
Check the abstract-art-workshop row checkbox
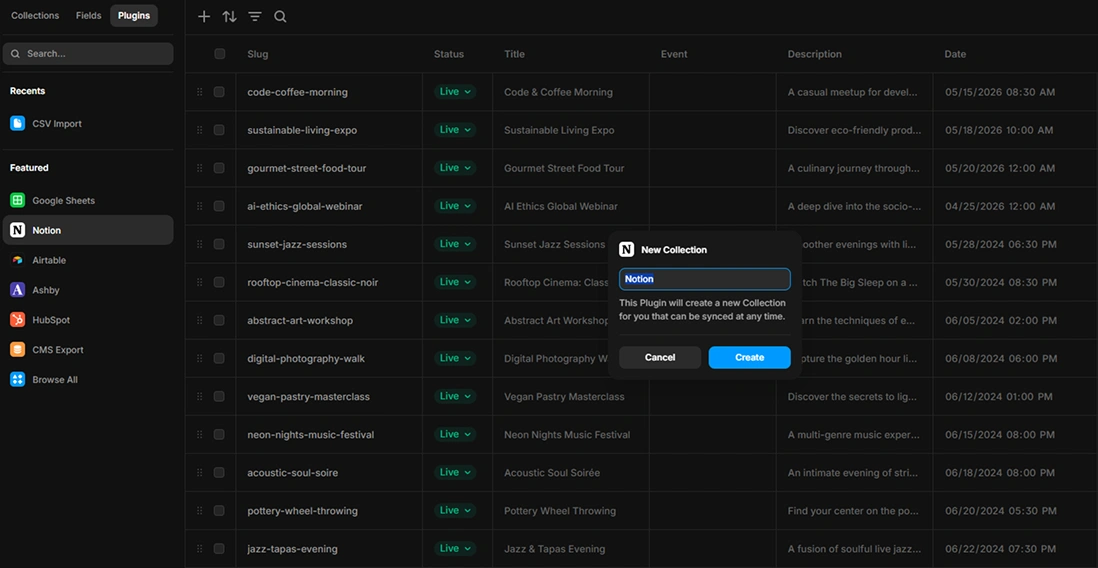219,320
